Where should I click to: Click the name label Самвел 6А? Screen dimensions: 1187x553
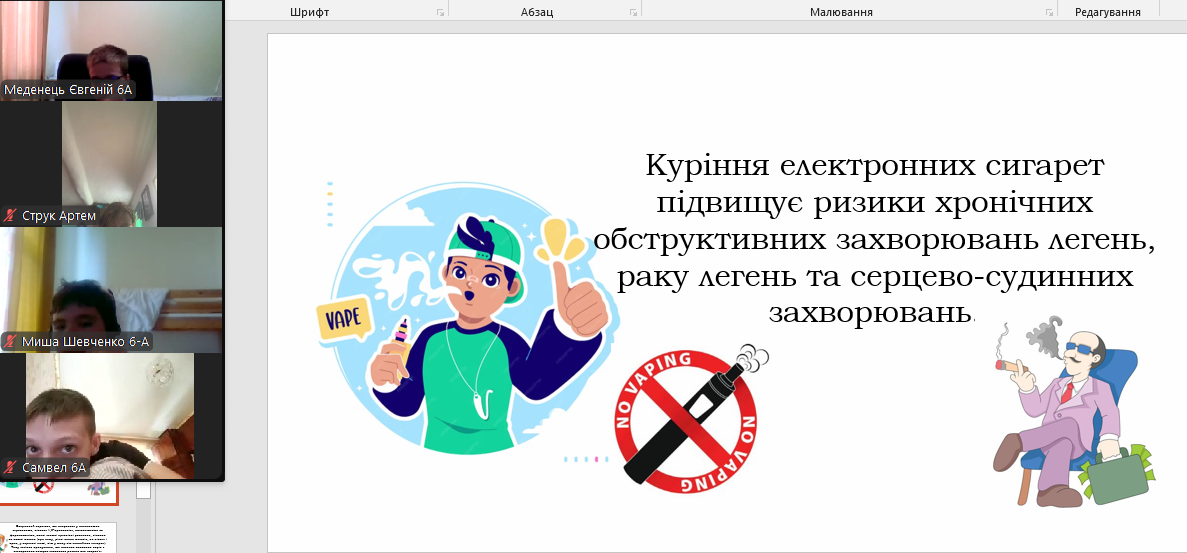pos(54,468)
